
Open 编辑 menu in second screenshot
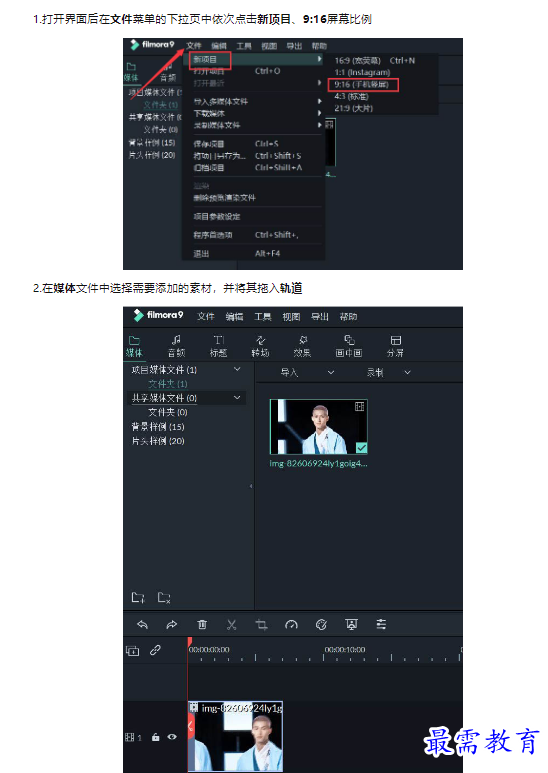tap(234, 316)
